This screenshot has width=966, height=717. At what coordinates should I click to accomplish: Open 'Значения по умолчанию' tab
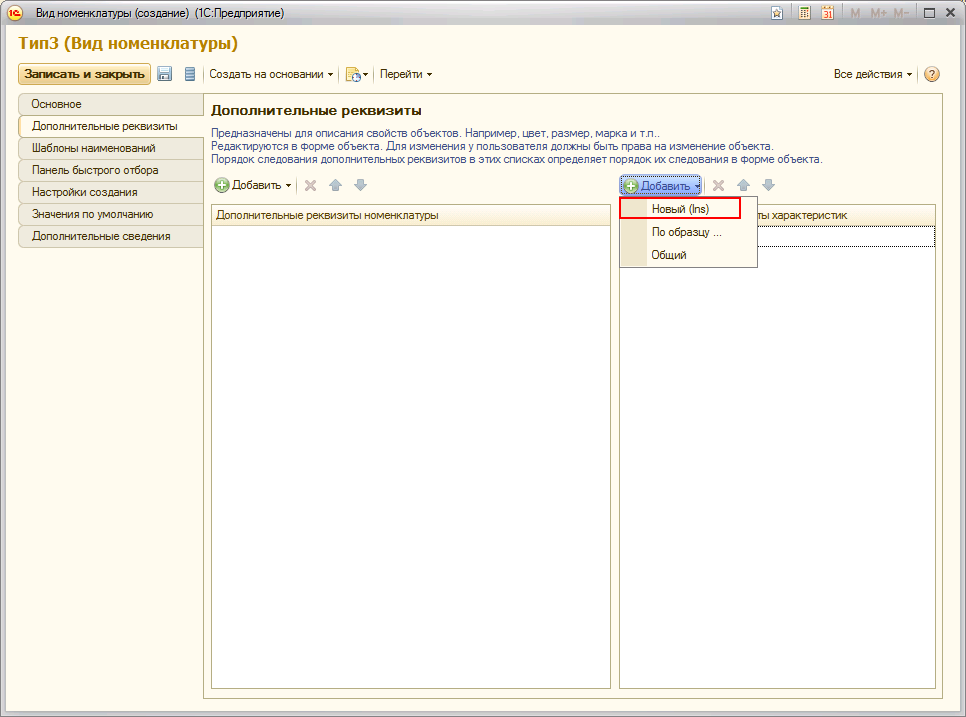(x=92, y=214)
